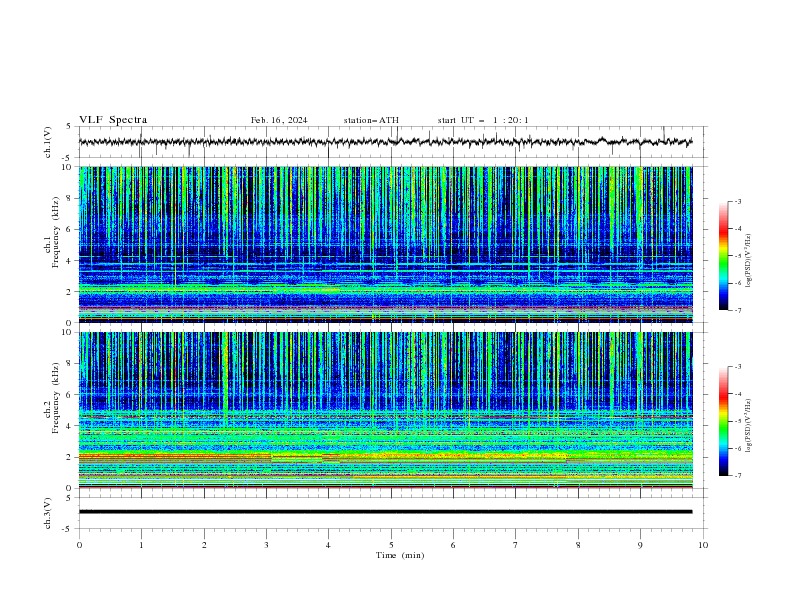Click the "ch.3(V)" axis label

pyautogui.click(x=48, y=514)
